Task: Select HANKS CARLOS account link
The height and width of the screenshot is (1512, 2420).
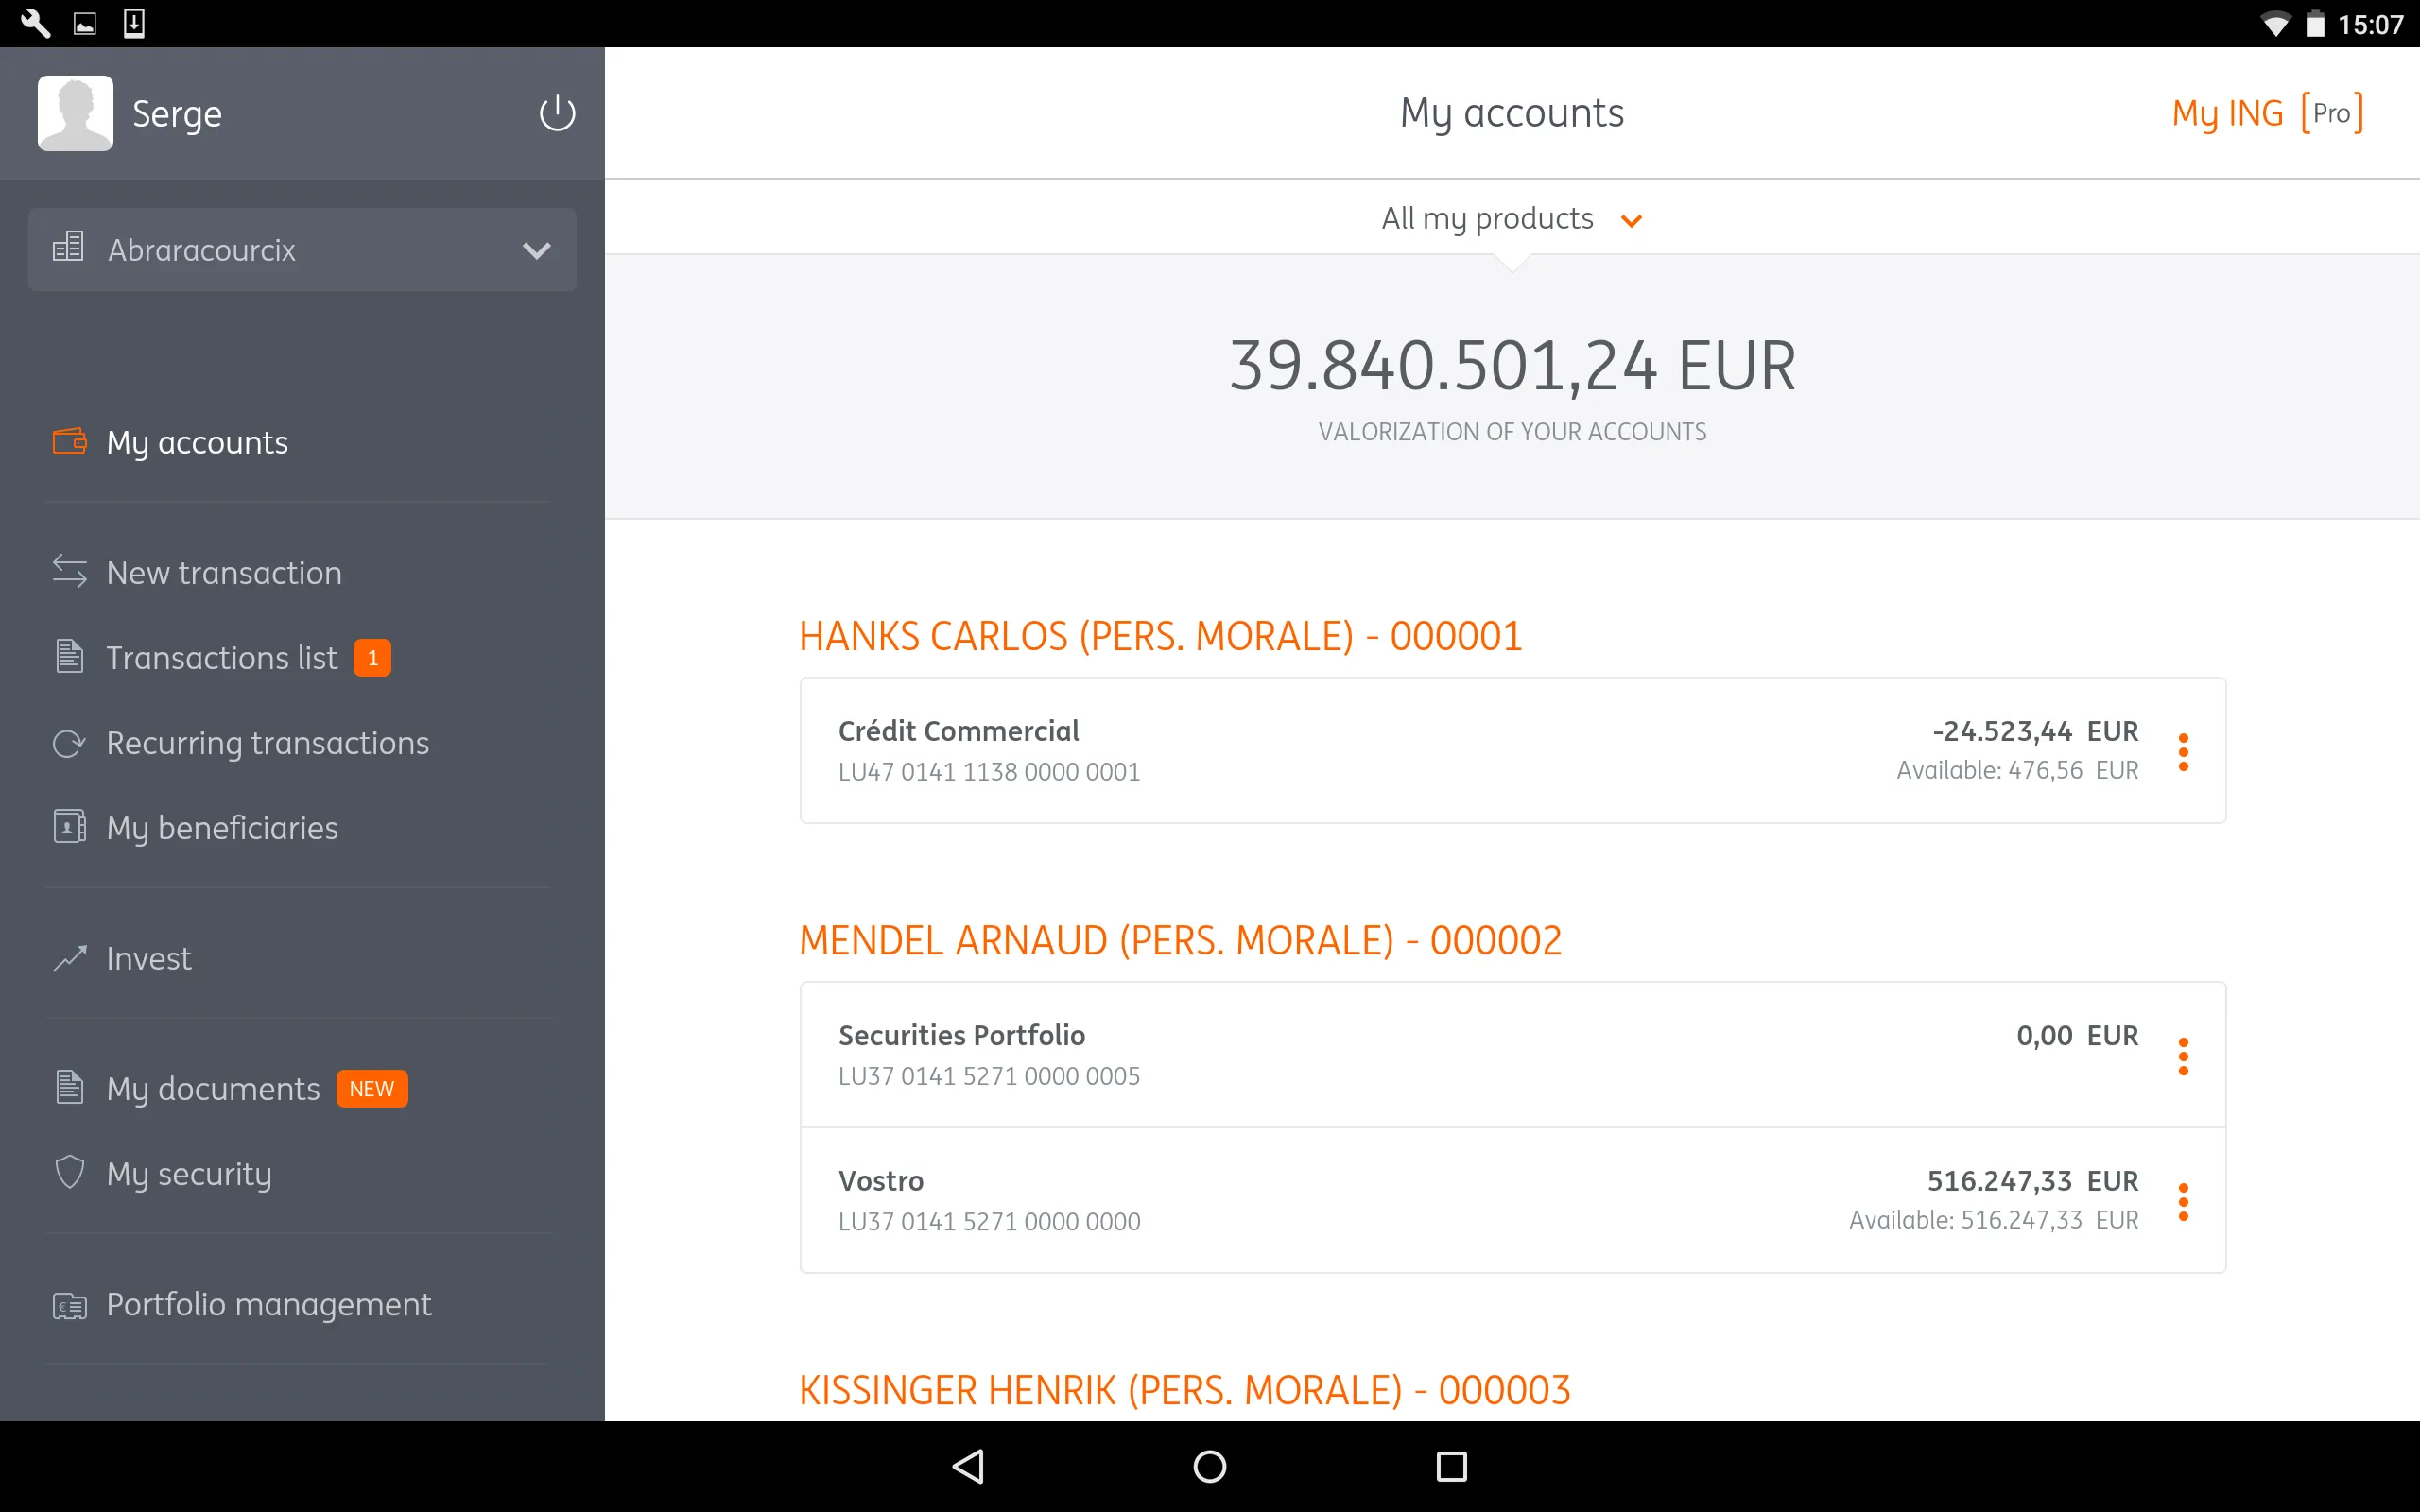Action: (x=1159, y=636)
